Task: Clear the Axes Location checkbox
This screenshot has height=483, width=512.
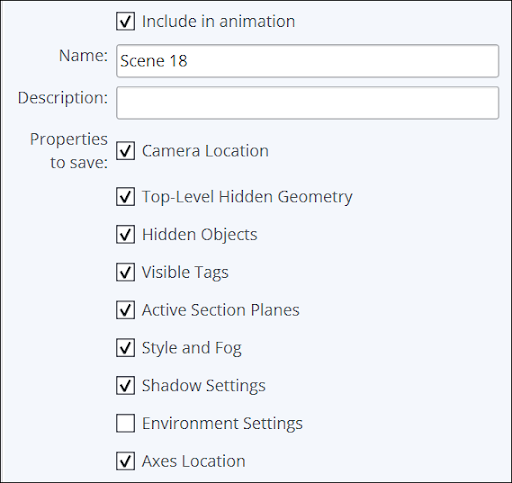Action: click(125, 461)
